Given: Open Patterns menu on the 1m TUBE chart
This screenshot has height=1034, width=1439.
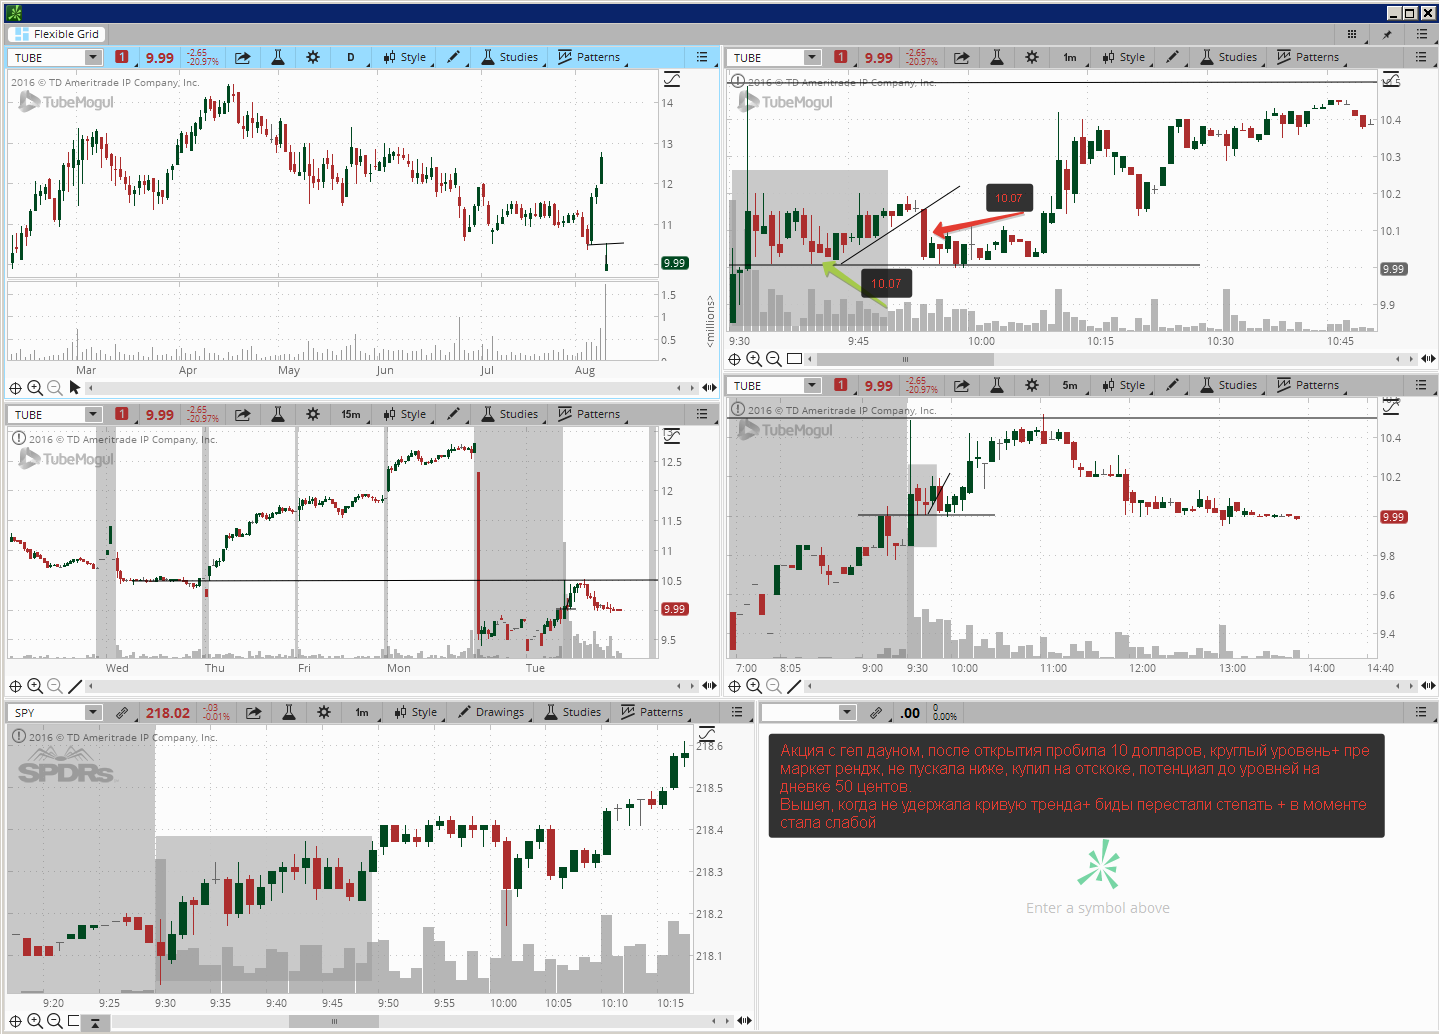Looking at the screenshot, I should point(1308,58).
